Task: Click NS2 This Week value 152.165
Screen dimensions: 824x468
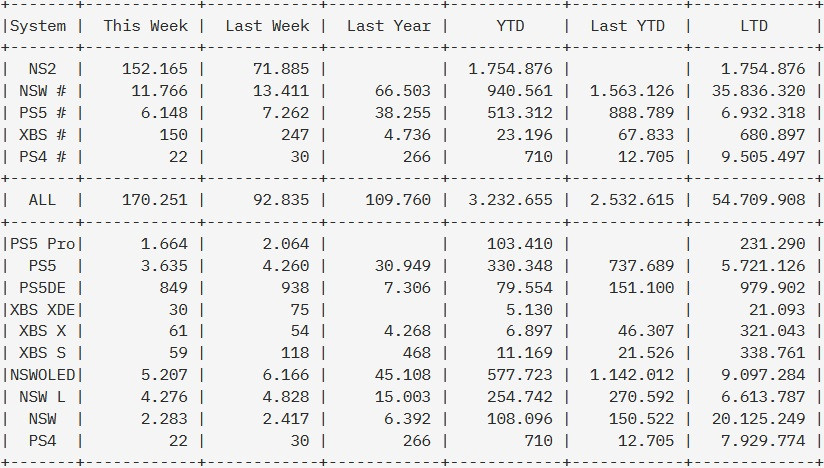Action: (154, 69)
